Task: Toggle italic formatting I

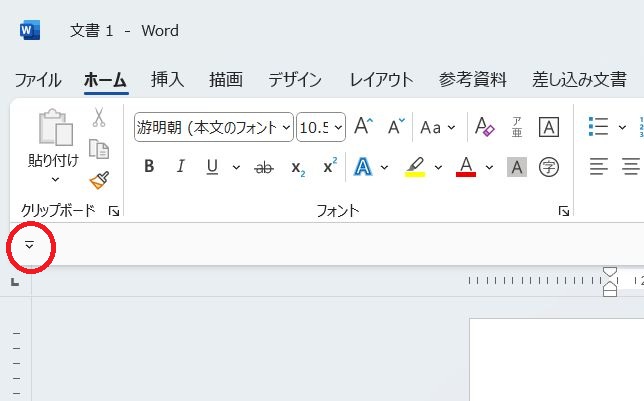Action: 180,166
